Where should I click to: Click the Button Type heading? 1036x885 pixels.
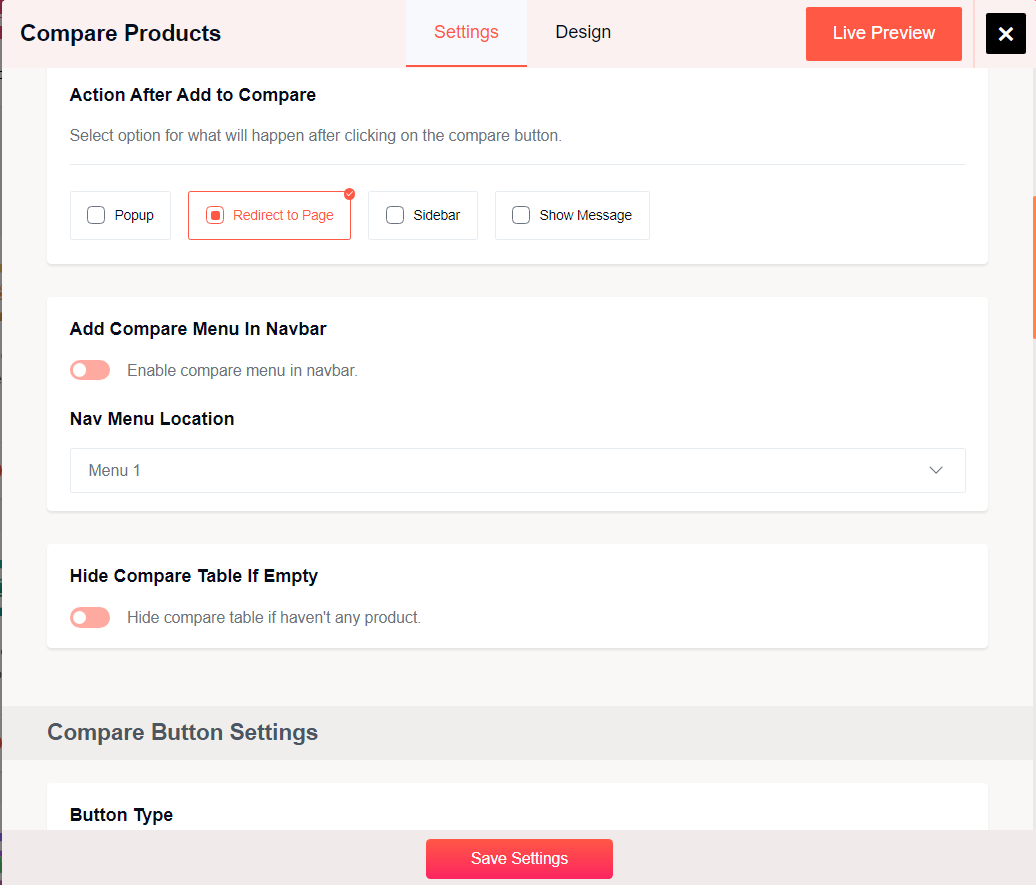tap(121, 815)
